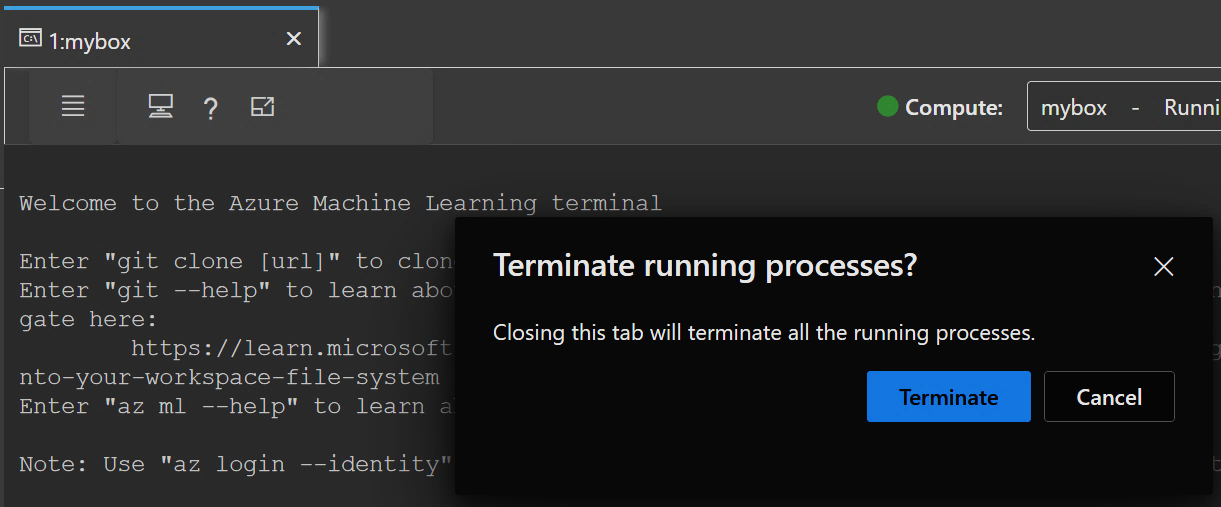This screenshot has height=507, width=1221.
Task: Open terminal help question mark icon
Action: pos(210,108)
